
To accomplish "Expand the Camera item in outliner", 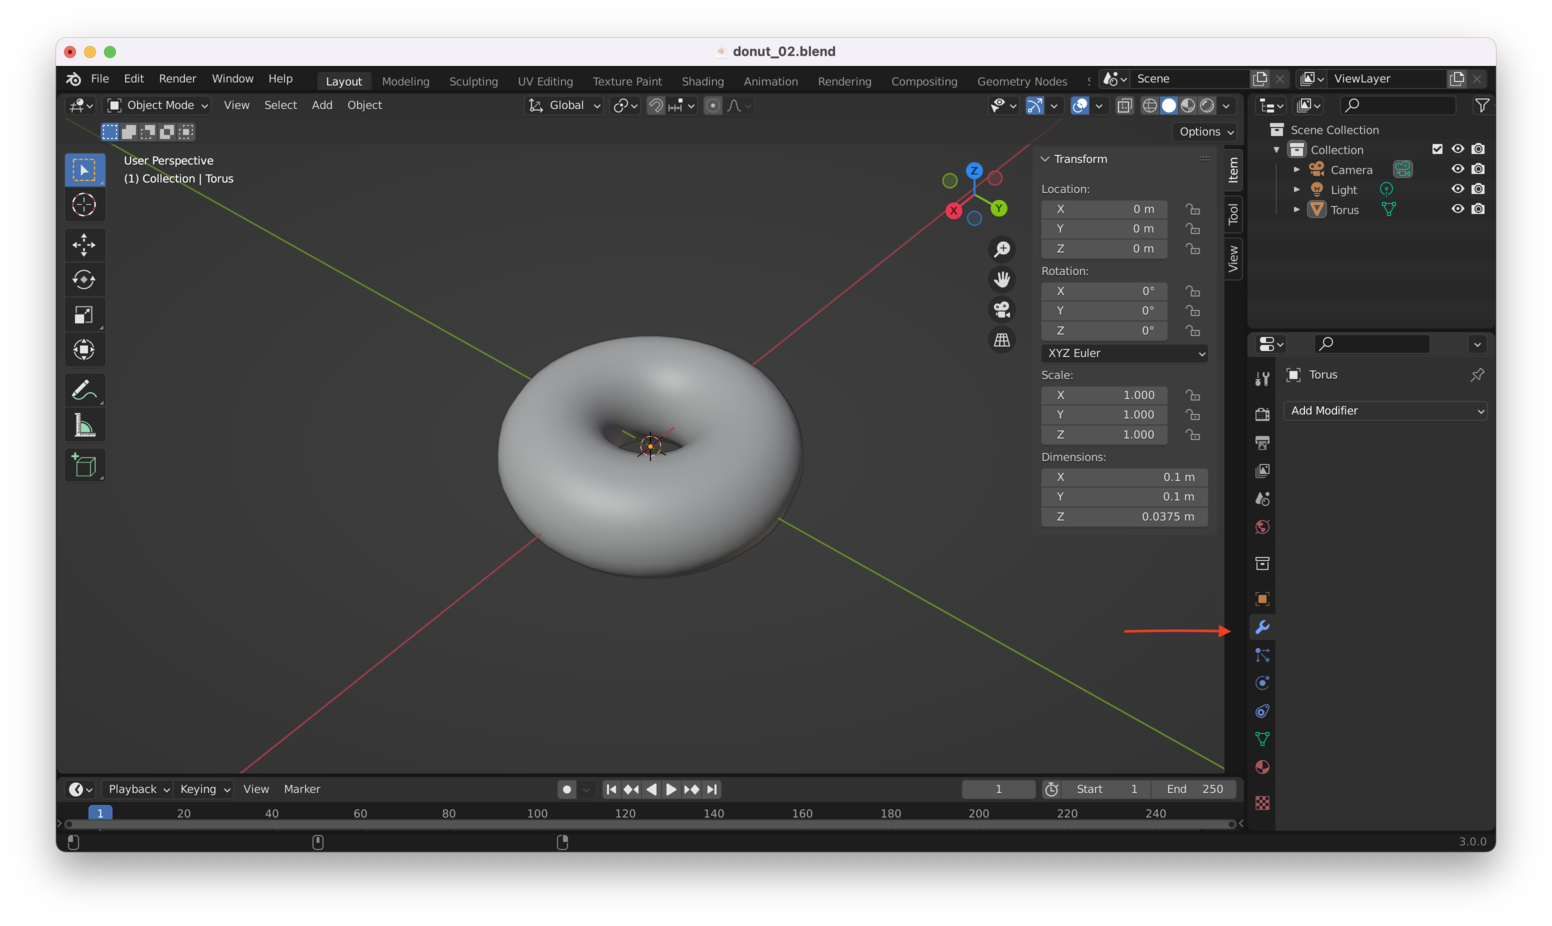I will (1297, 170).
